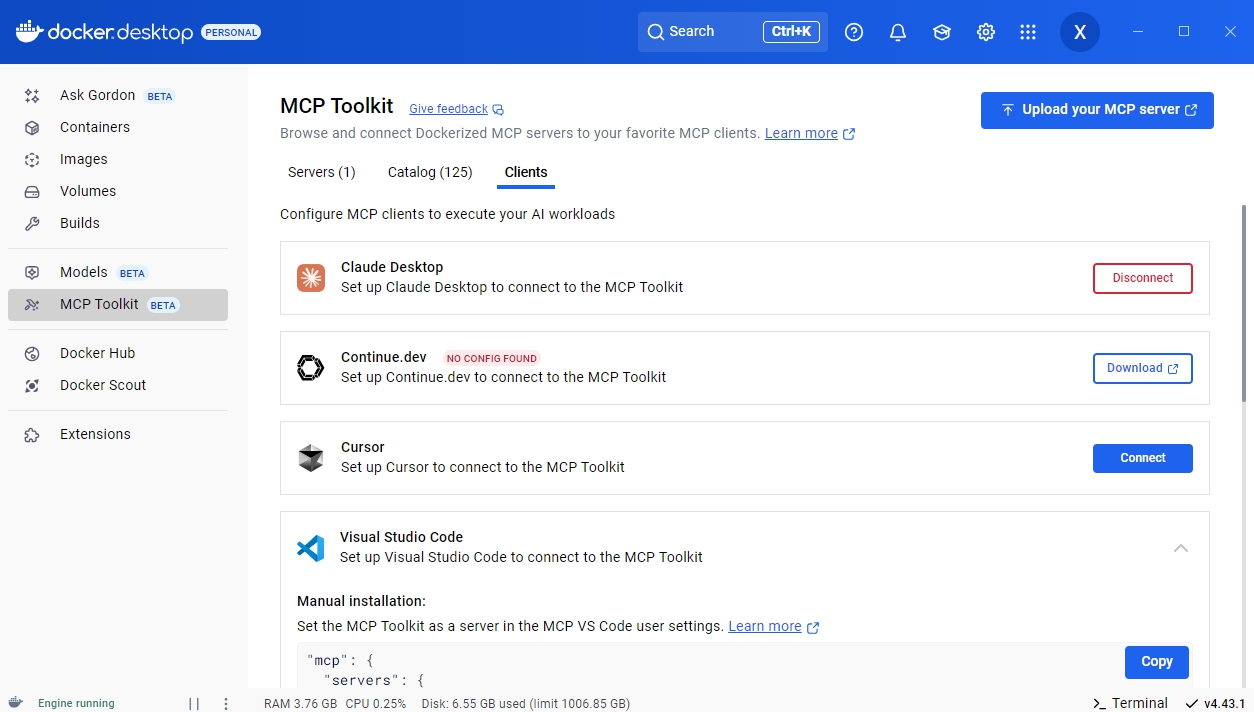Click the Claude Desktop client icon
This screenshot has width=1254, height=712.
pyautogui.click(x=311, y=278)
